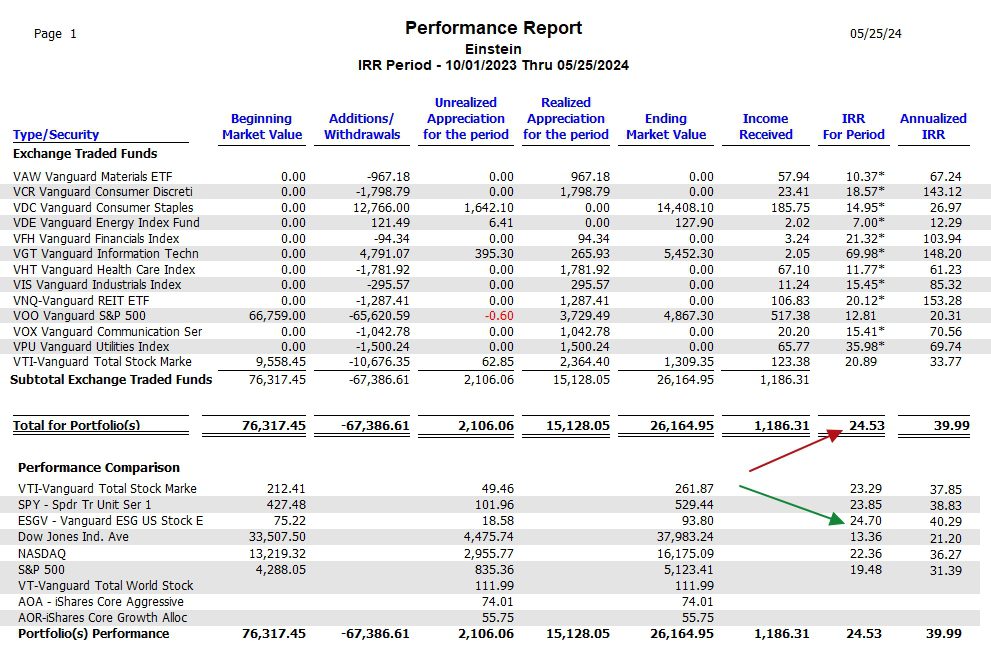Select the Performance Report title
This screenshot has width=991, height=653.
tap(494, 28)
